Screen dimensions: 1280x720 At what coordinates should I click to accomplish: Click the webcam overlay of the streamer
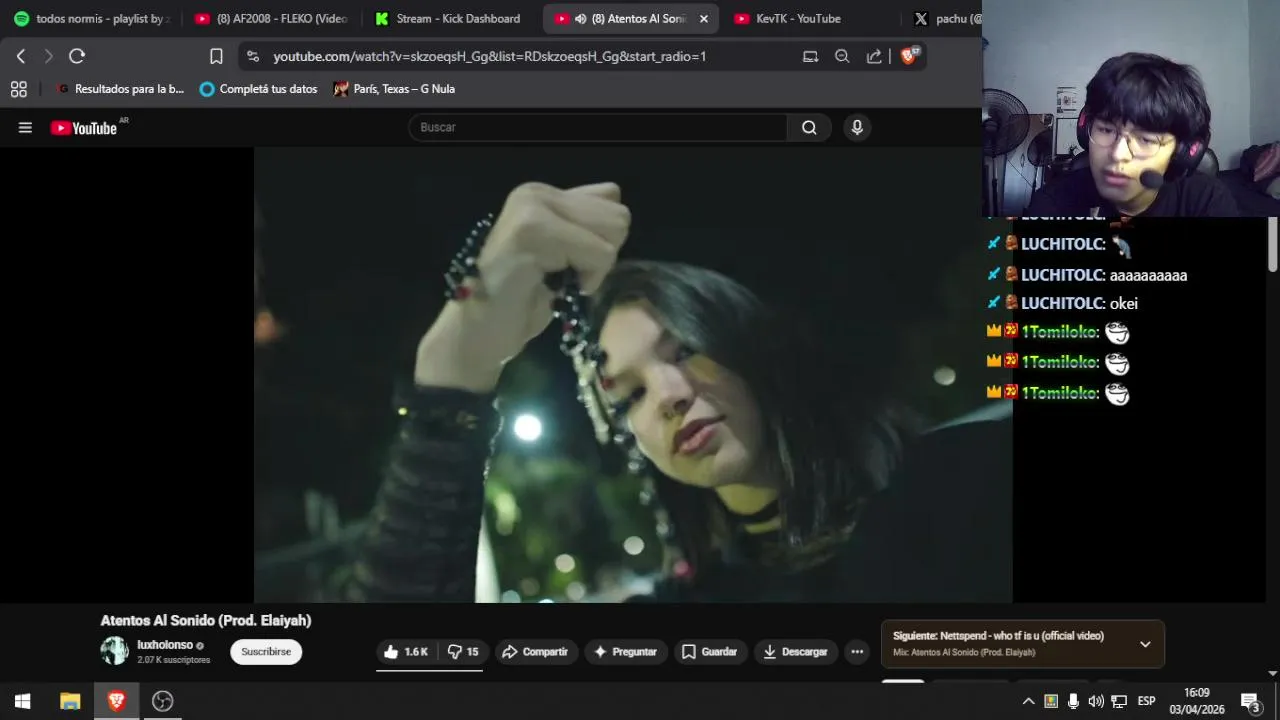pyautogui.click(x=1131, y=108)
